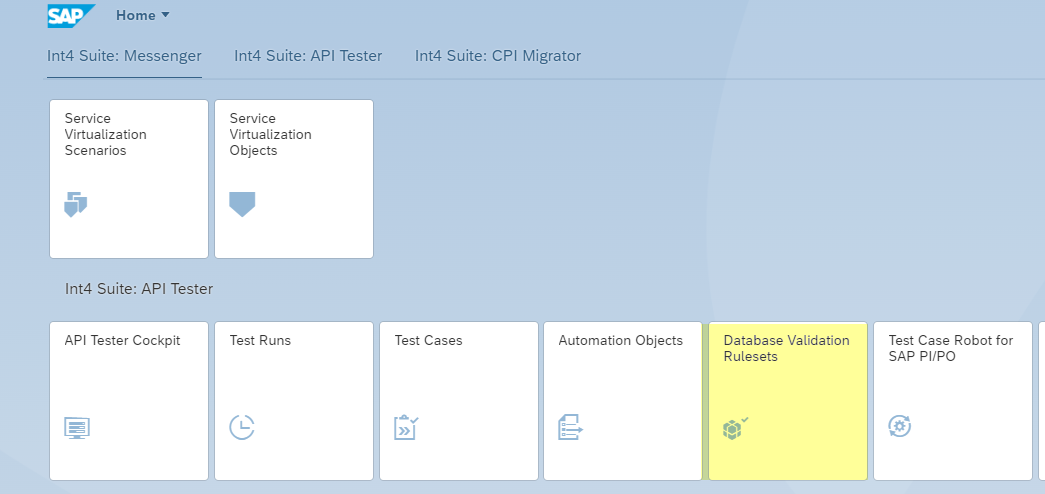Click the Test Runs clock icon
The width and height of the screenshot is (1045, 494).
(x=242, y=427)
